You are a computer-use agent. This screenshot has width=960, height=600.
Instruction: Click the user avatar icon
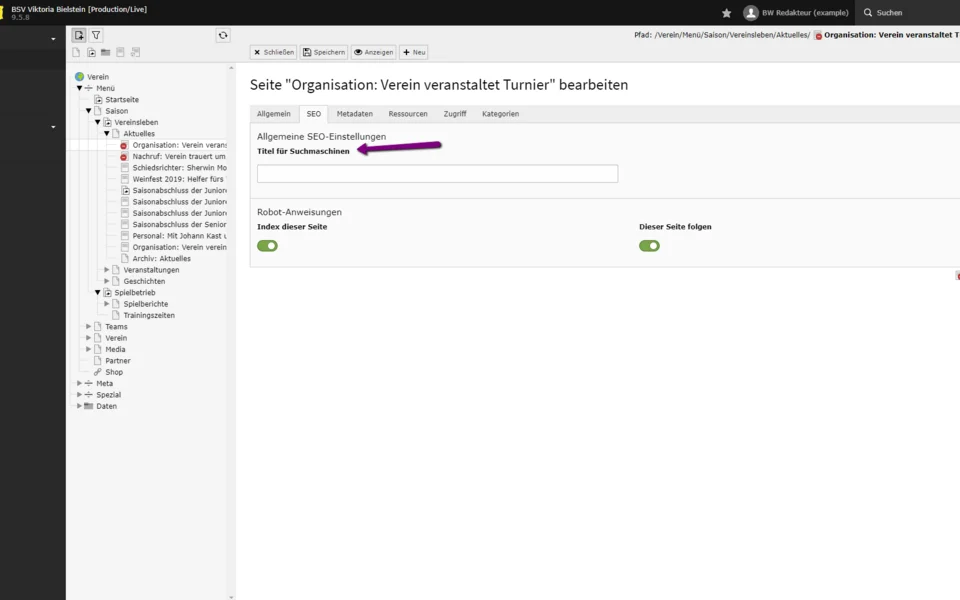click(x=751, y=13)
